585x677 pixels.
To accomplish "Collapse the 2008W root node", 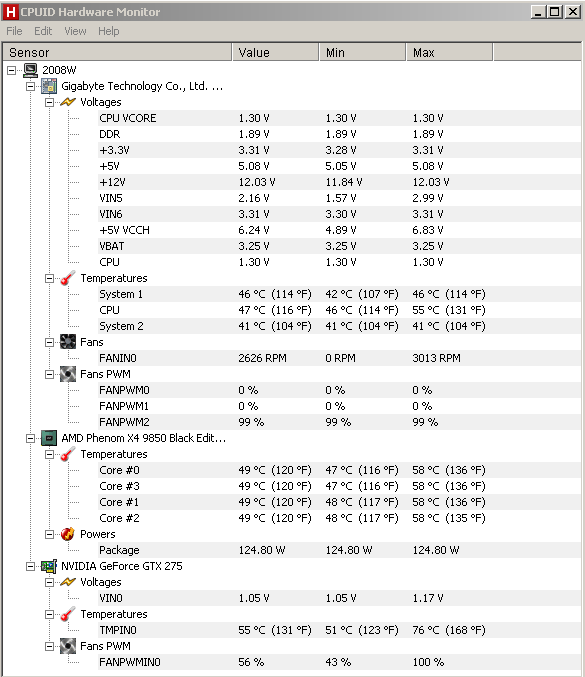I will pos(12,70).
